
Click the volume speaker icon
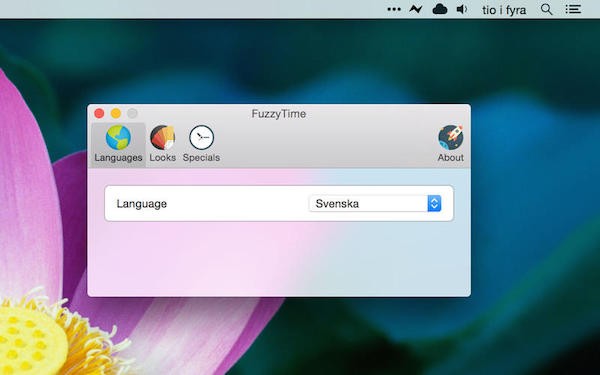pos(462,9)
